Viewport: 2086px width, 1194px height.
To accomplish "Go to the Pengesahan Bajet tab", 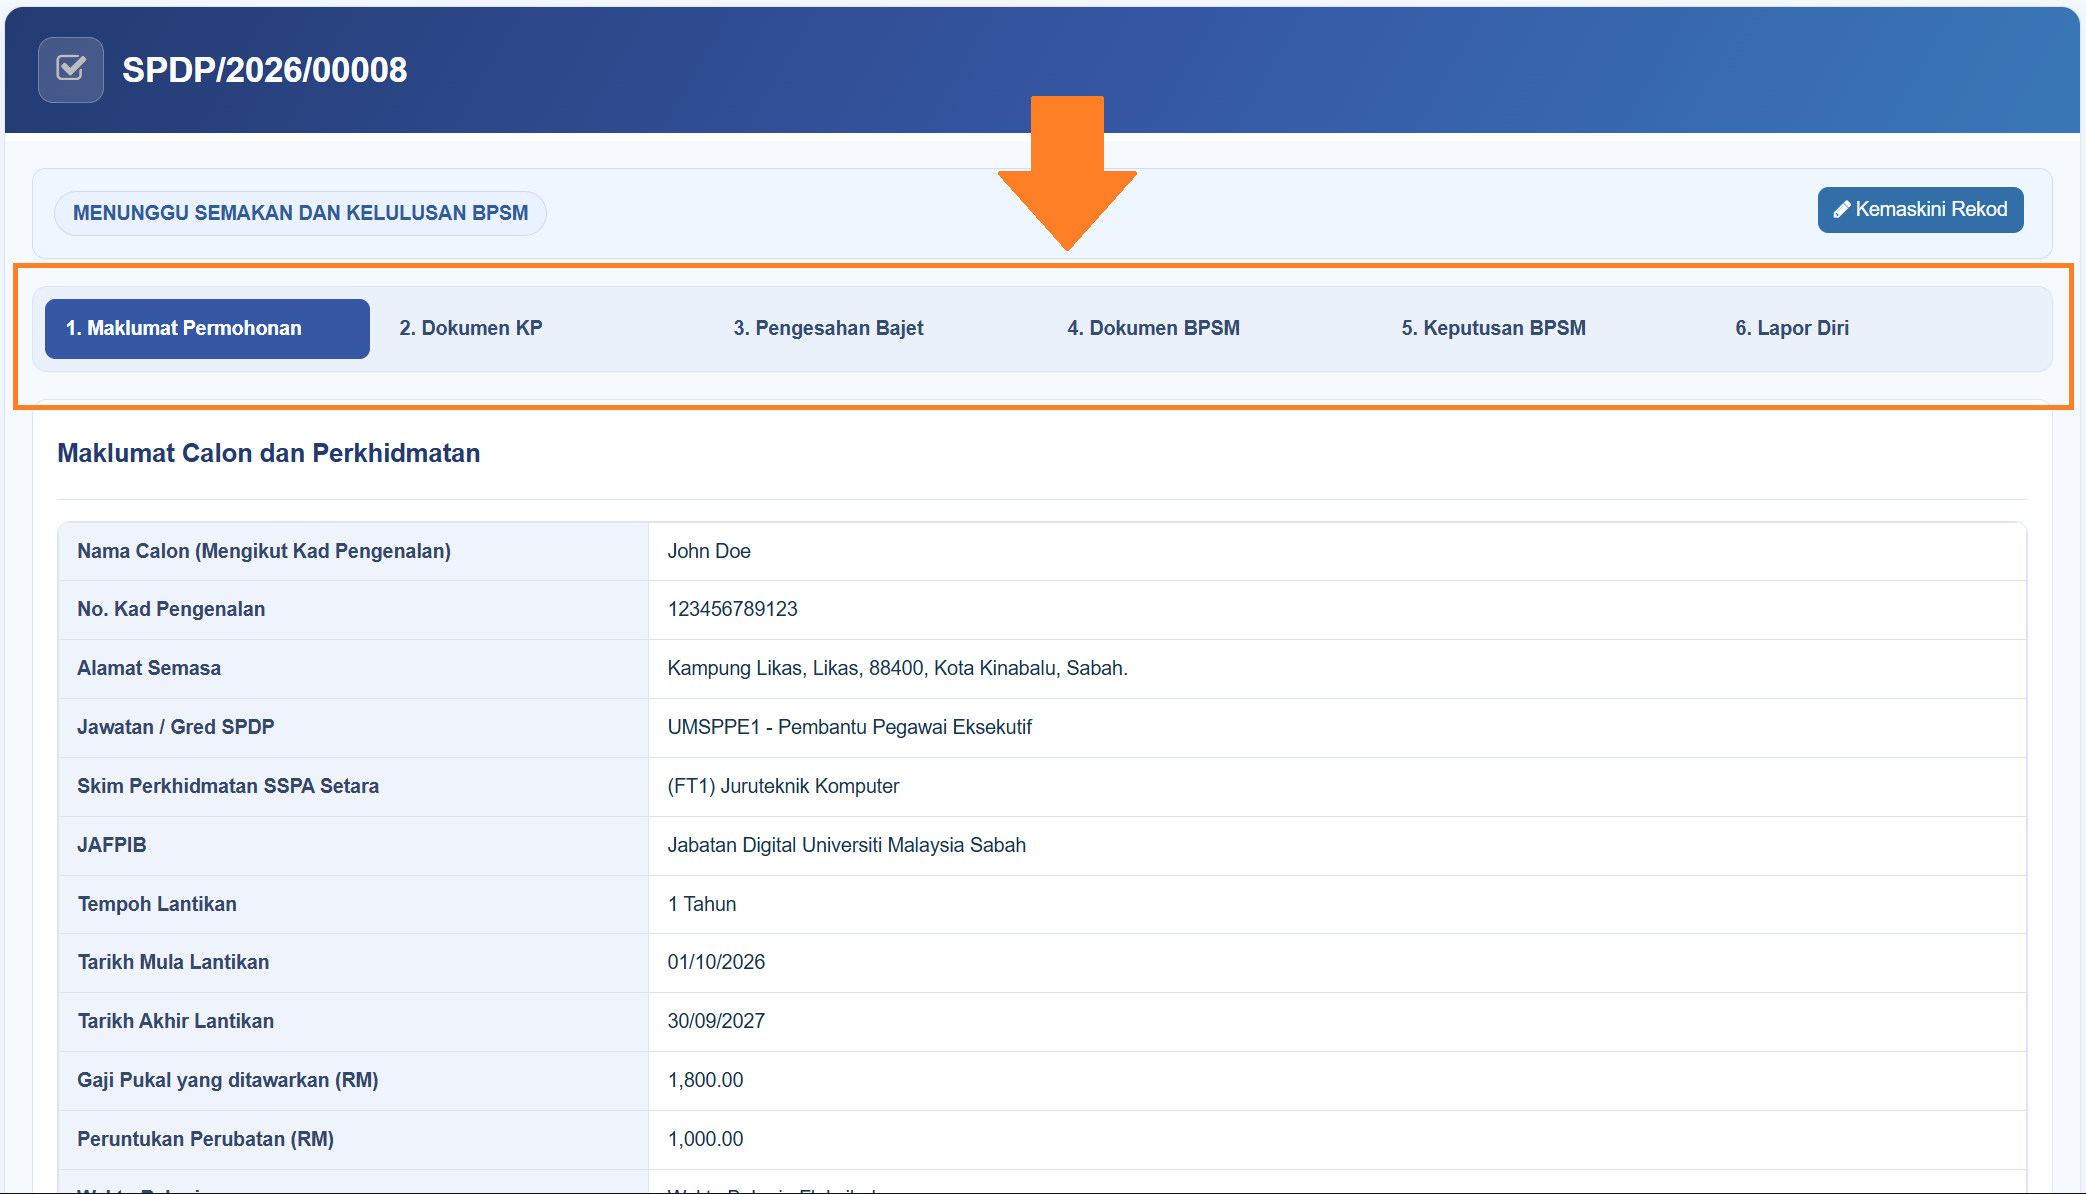I will click(828, 328).
